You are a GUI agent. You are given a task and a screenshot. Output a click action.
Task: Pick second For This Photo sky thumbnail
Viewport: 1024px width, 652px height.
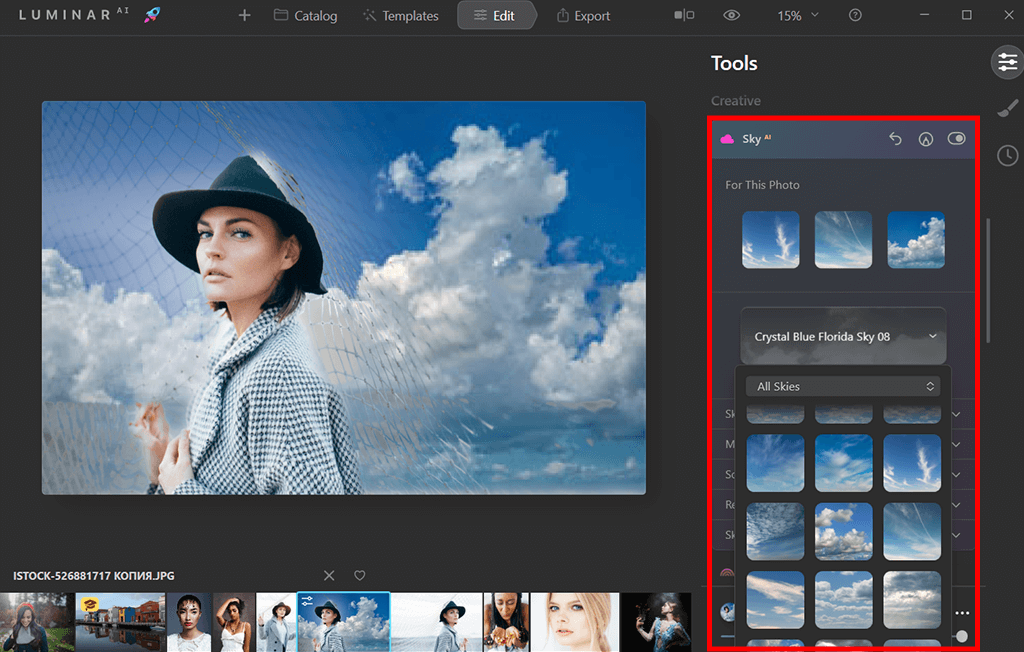click(x=843, y=239)
